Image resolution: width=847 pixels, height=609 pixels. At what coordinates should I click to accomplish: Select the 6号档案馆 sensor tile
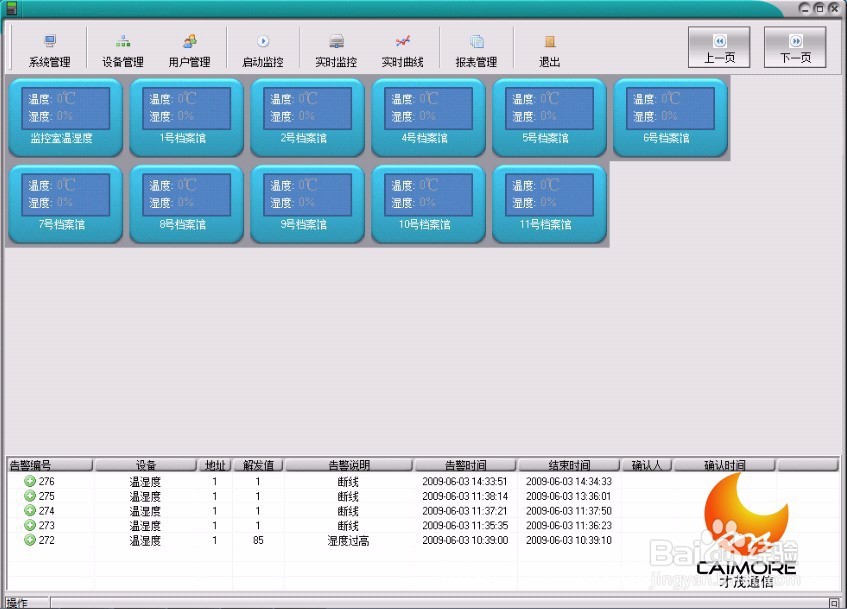(670, 117)
